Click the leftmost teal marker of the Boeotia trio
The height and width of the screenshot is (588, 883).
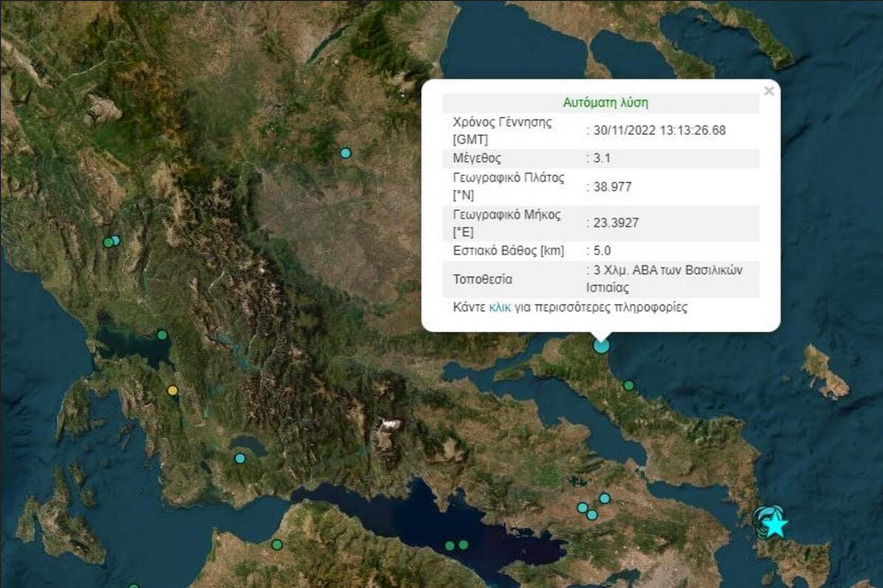point(582,508)
